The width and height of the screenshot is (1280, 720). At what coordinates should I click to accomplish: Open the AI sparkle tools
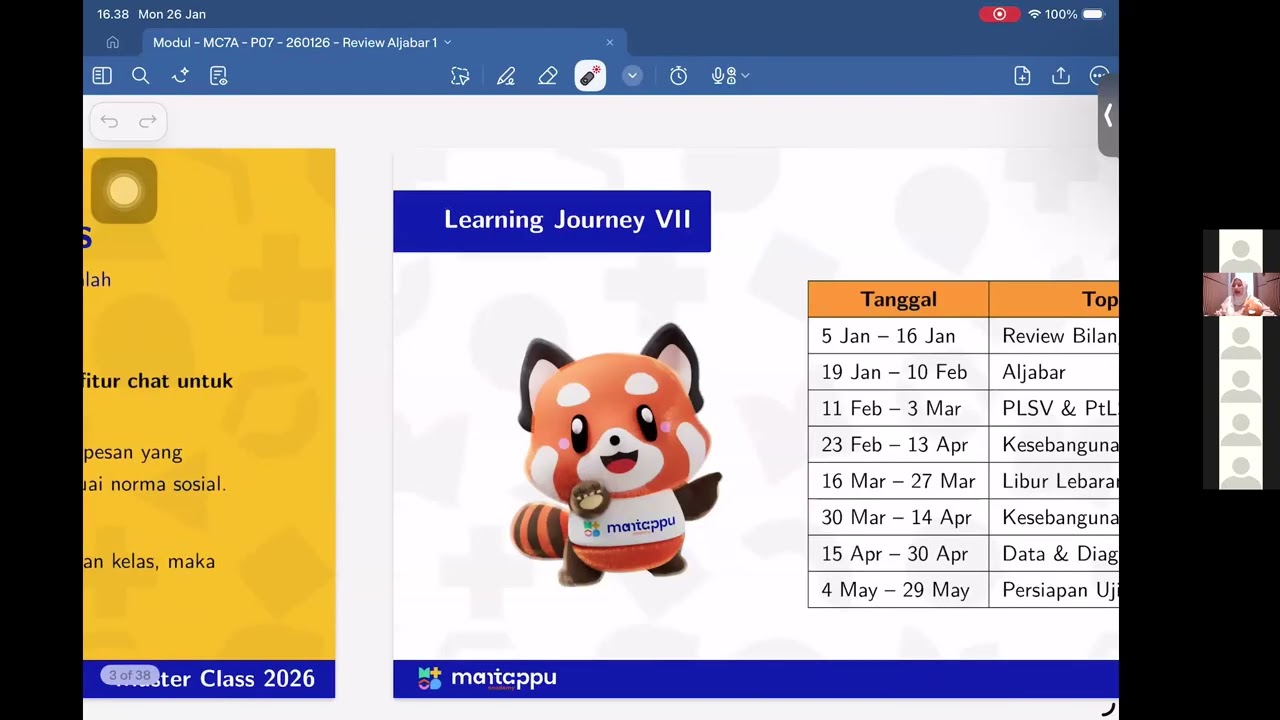(180, 76)
